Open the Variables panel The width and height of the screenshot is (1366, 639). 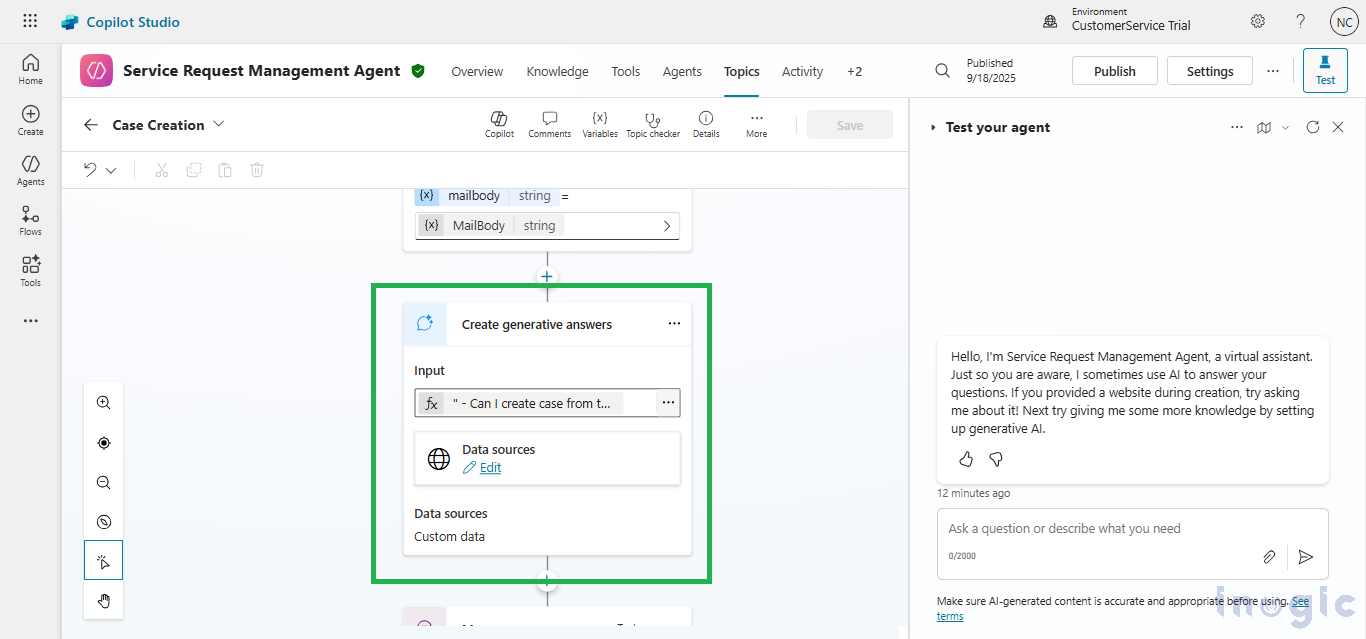[x=600, y=124]
